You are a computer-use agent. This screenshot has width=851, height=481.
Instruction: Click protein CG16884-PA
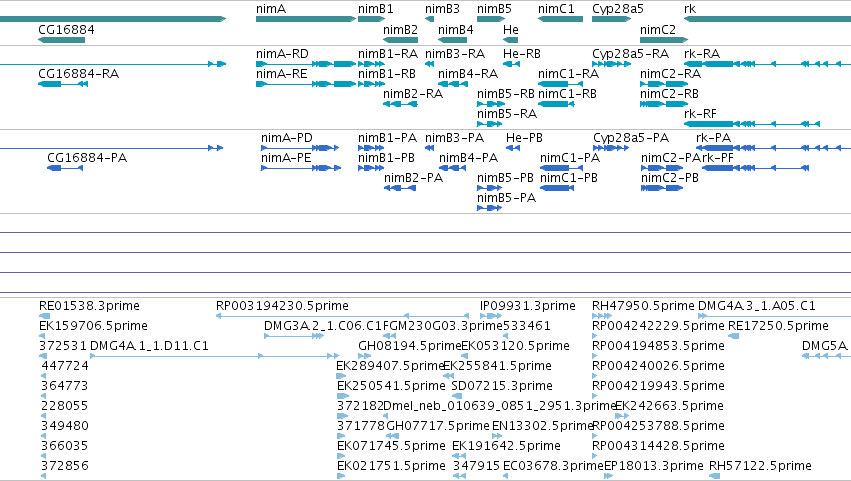65,168
